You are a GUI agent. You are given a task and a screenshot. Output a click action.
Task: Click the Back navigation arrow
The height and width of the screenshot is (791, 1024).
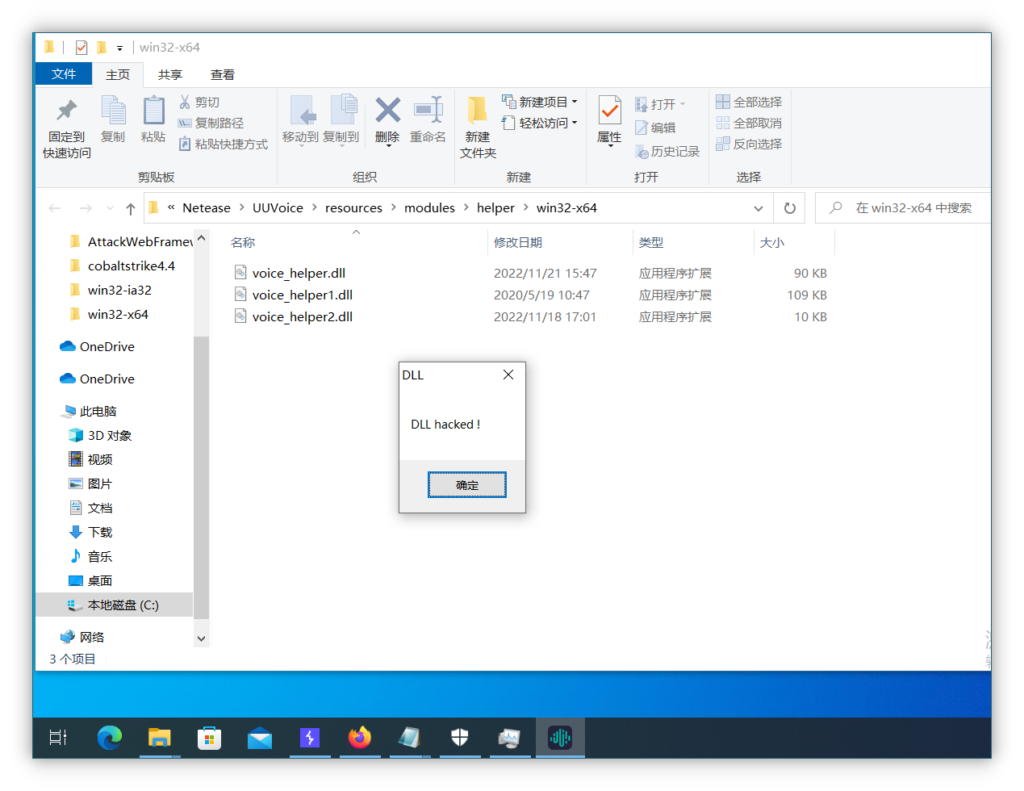[x=55, y=208]
